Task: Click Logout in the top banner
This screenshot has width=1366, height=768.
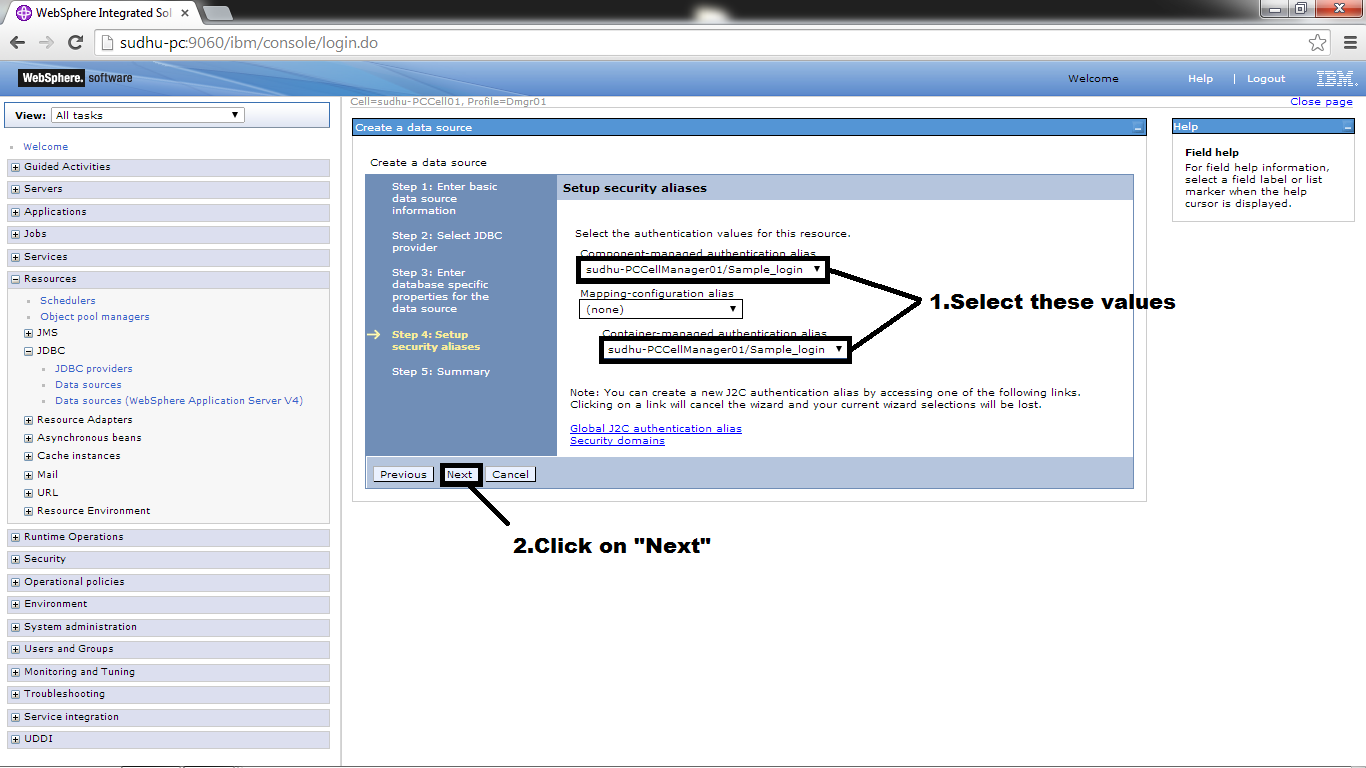Action: pos(1265,78)
